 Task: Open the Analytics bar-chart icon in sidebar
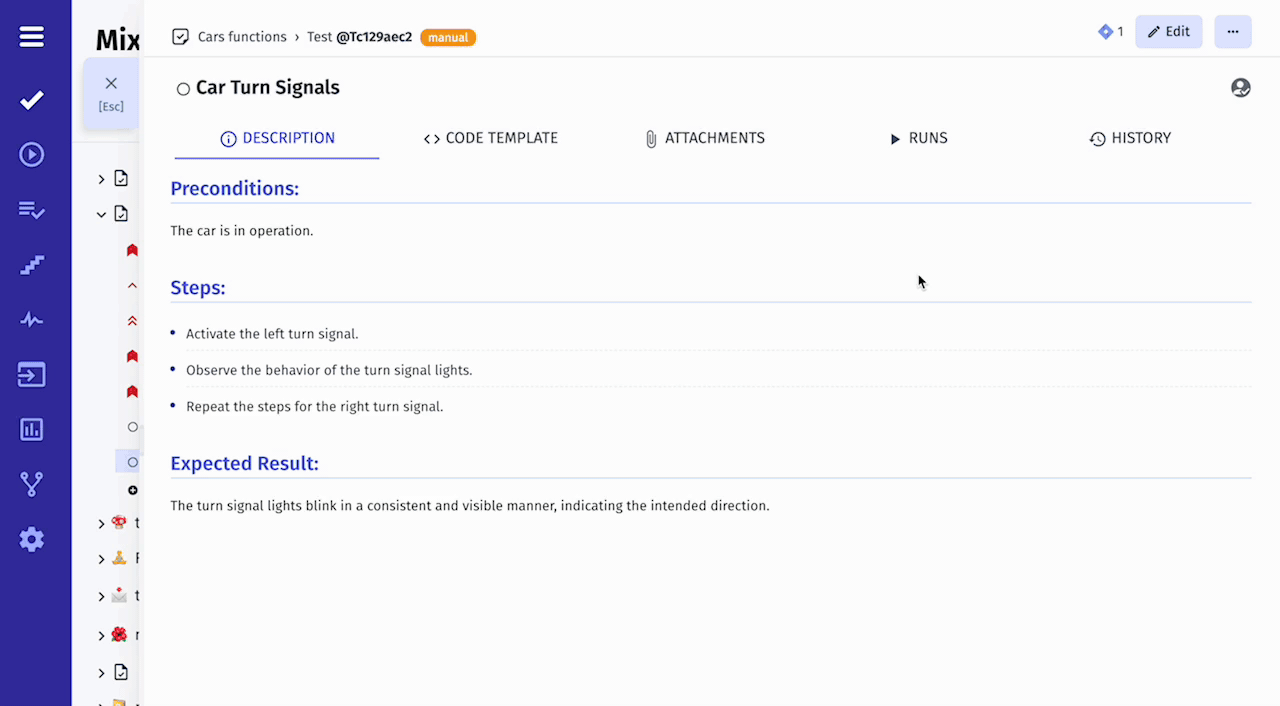click(32, 430)
